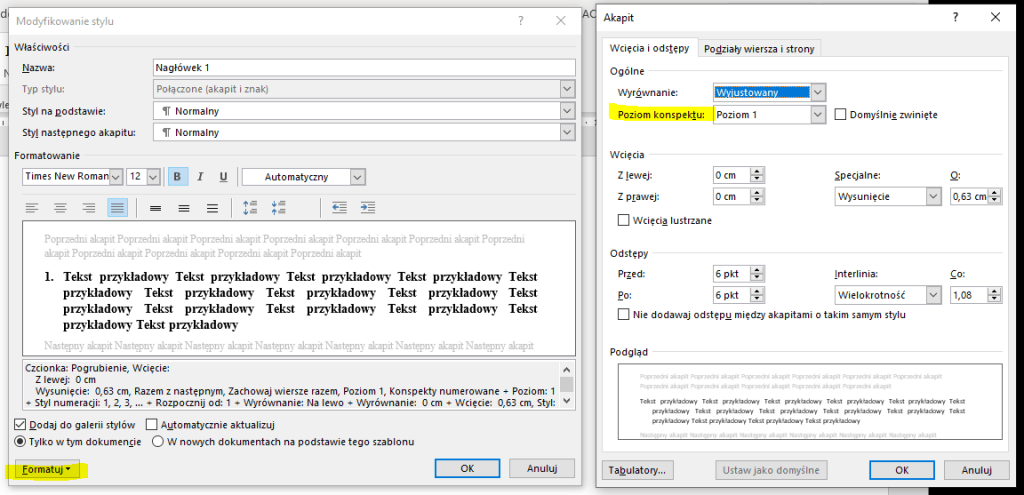Enable 'Automatycznie aktualizuj' checkbox
This screenshot has width=1024, height=495.
[152, 426]
